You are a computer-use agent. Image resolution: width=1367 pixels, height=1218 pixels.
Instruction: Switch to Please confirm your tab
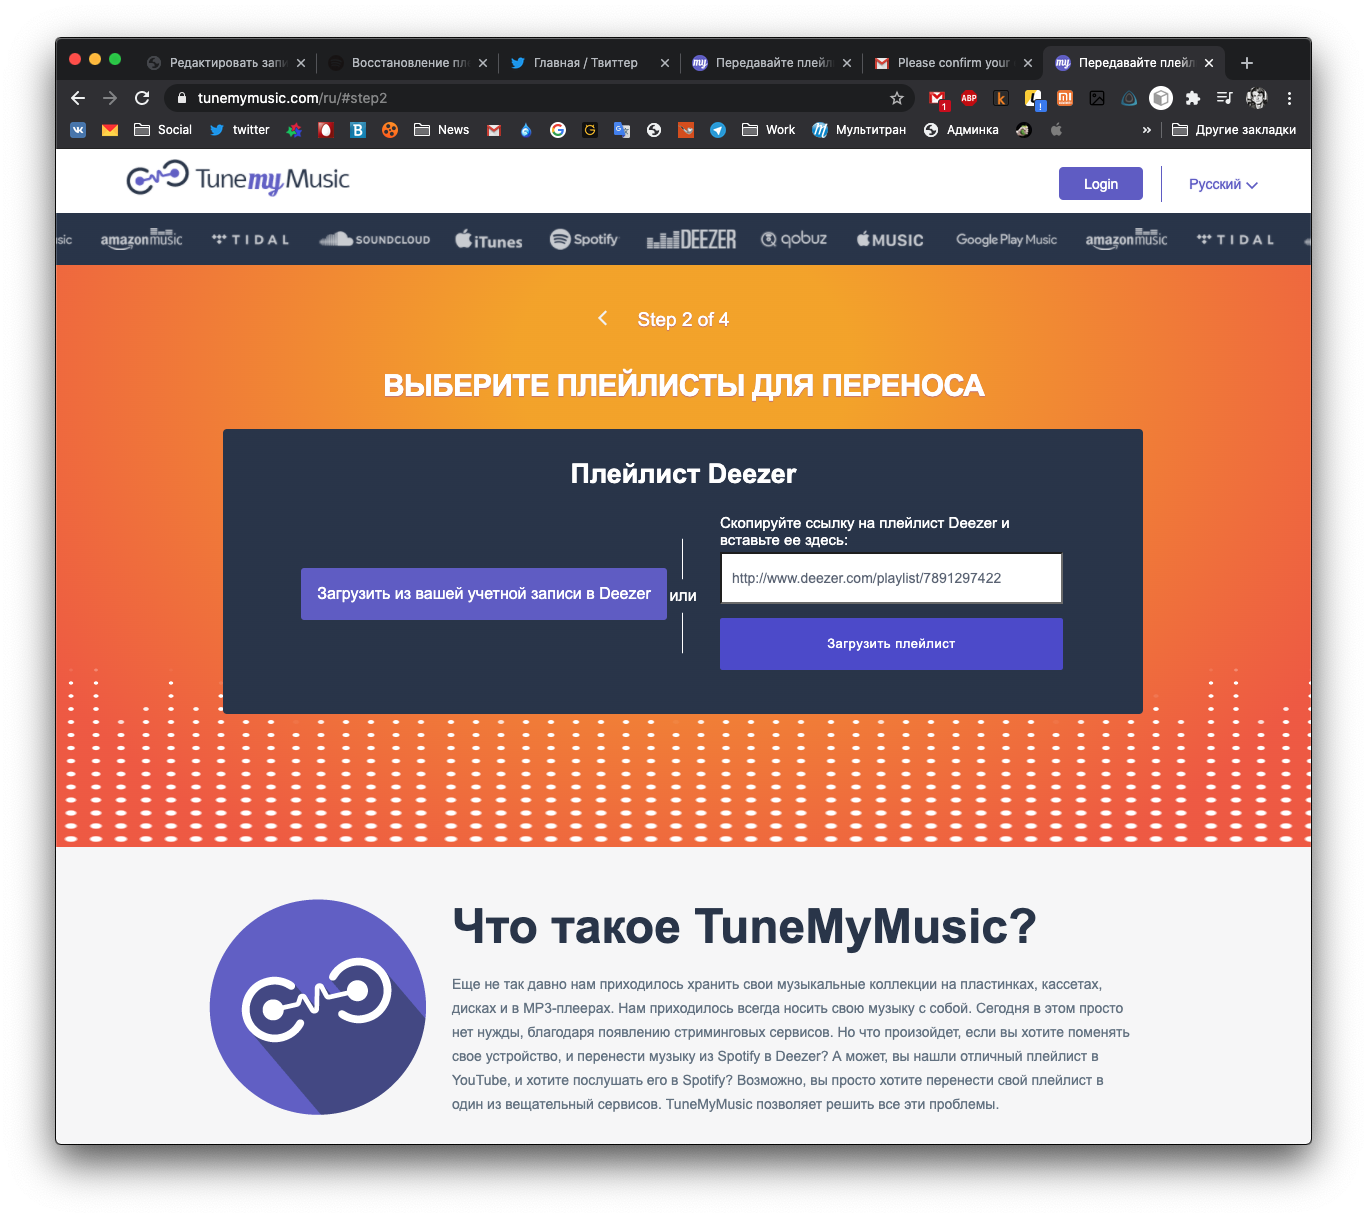[953, 62]
